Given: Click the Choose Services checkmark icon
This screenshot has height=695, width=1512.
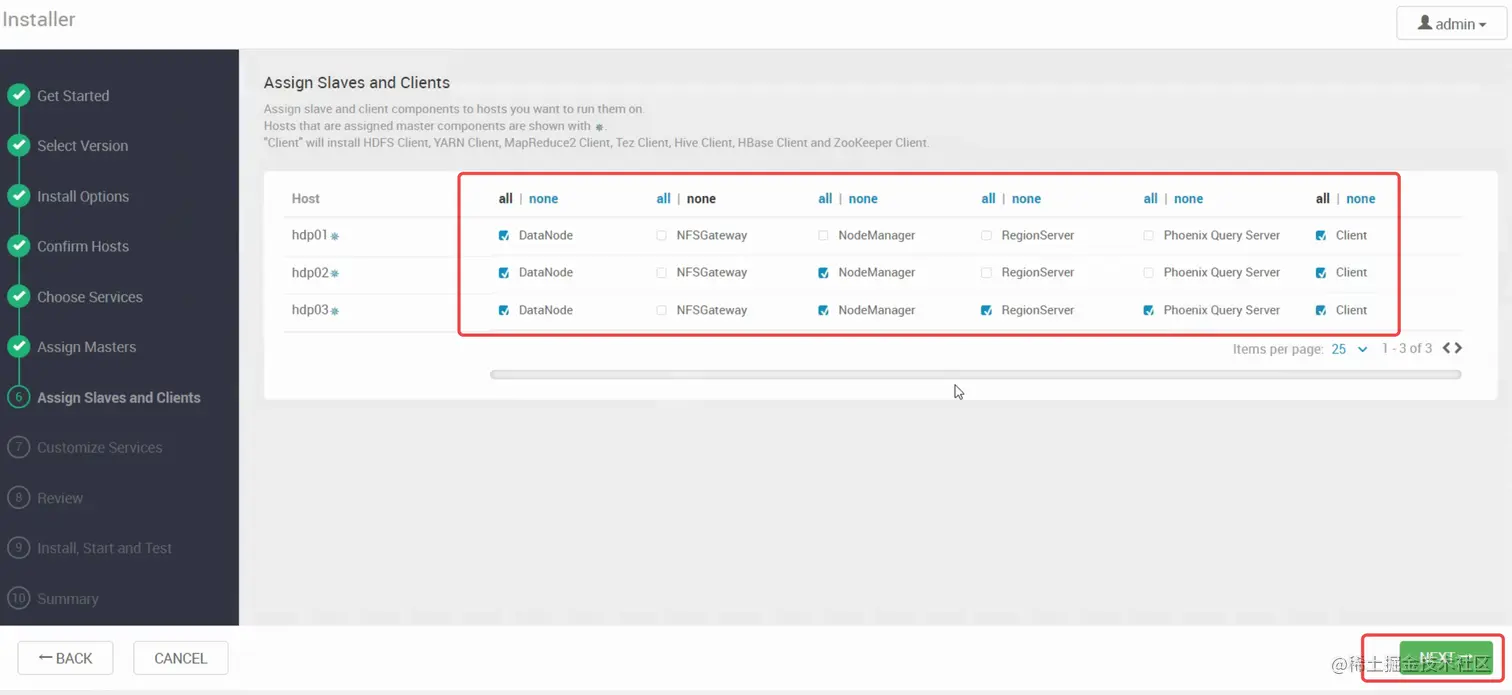Looking at the screenshot, I should point(19,297).
